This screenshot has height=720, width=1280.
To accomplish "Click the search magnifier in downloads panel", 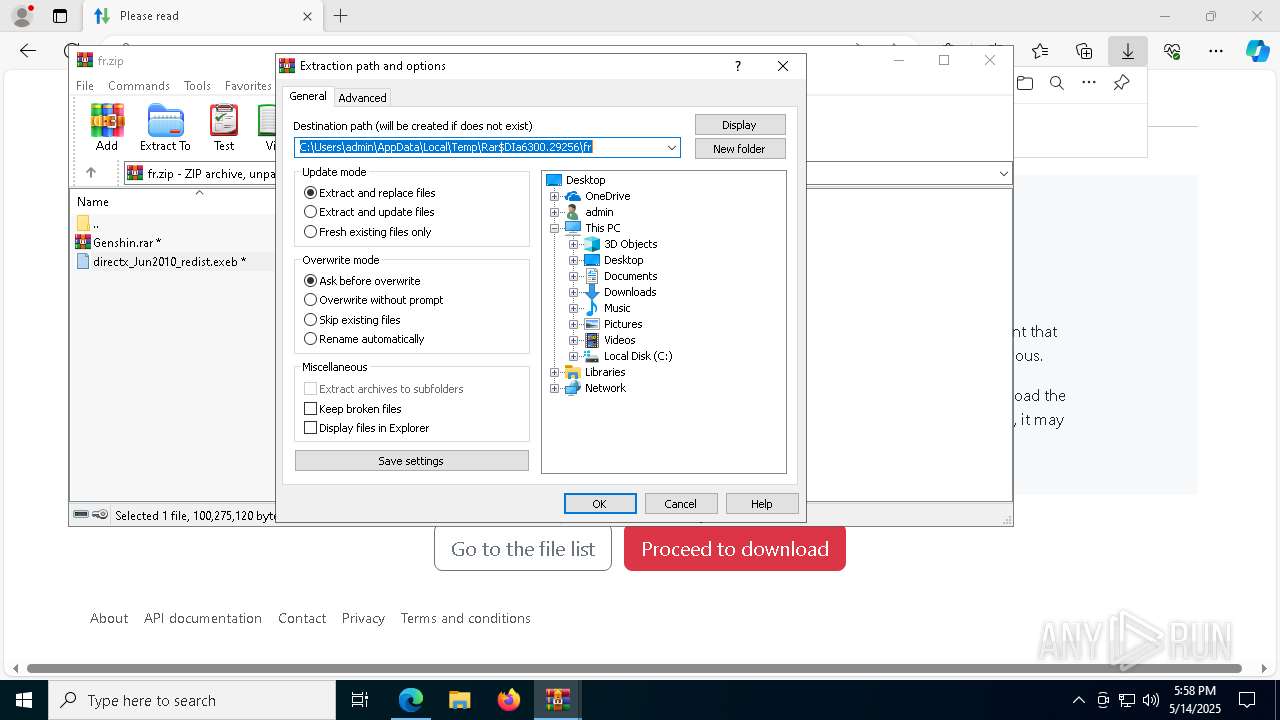I will [1056, 83].
